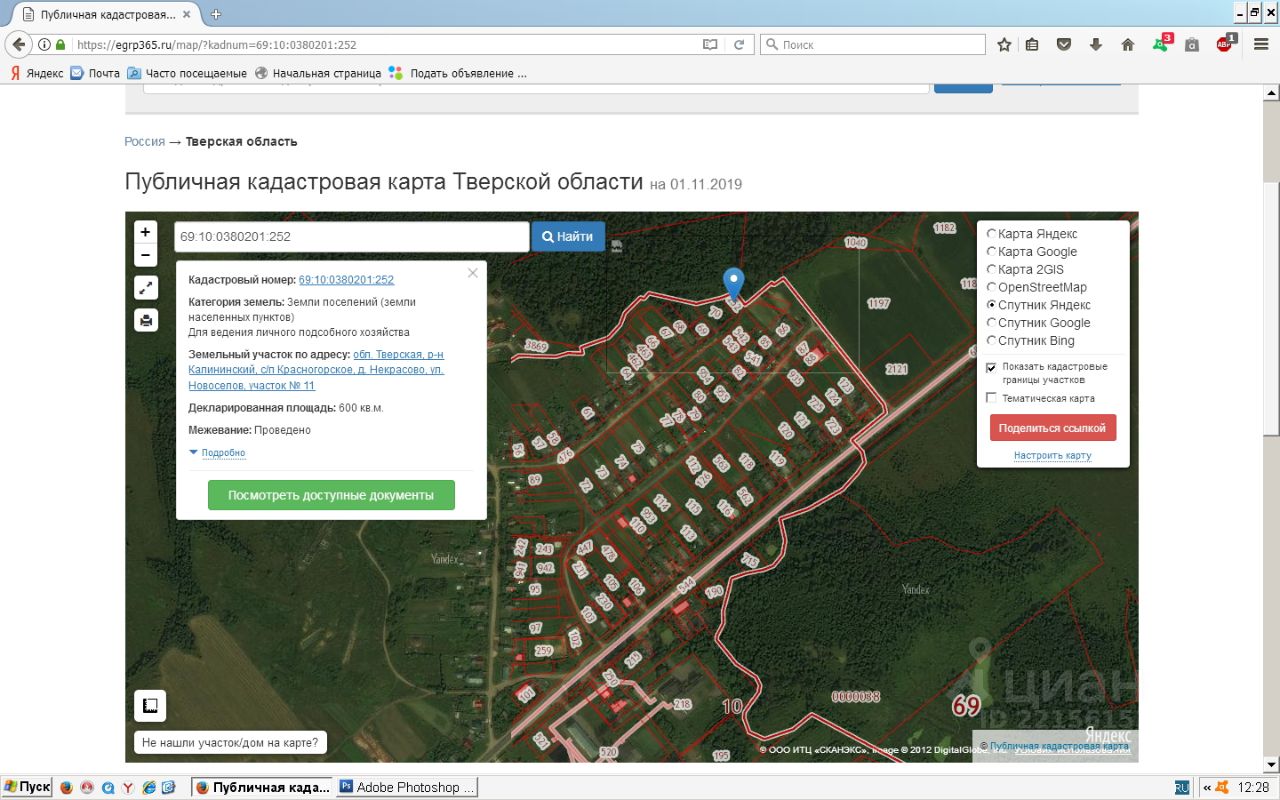Viewport: 1280px width, 800px height.
Task: Select the Спутник Яндекс radio button
Action: pos(992,305)
